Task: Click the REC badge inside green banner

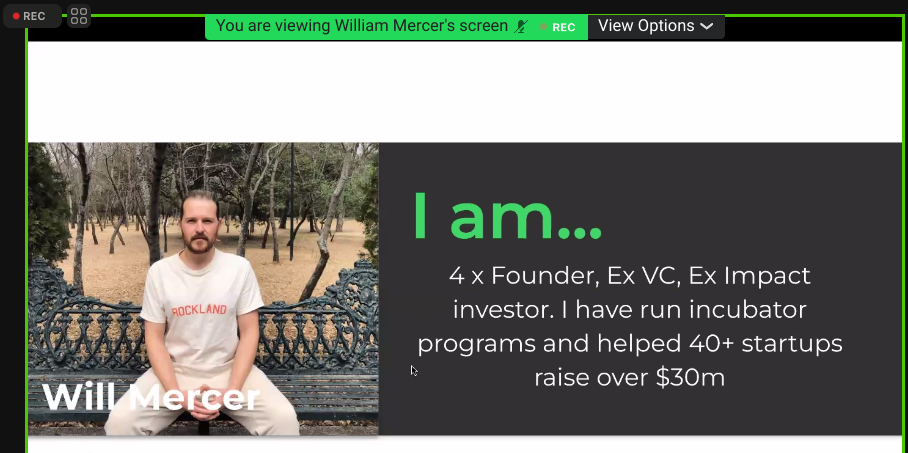Action: point(558,27)
